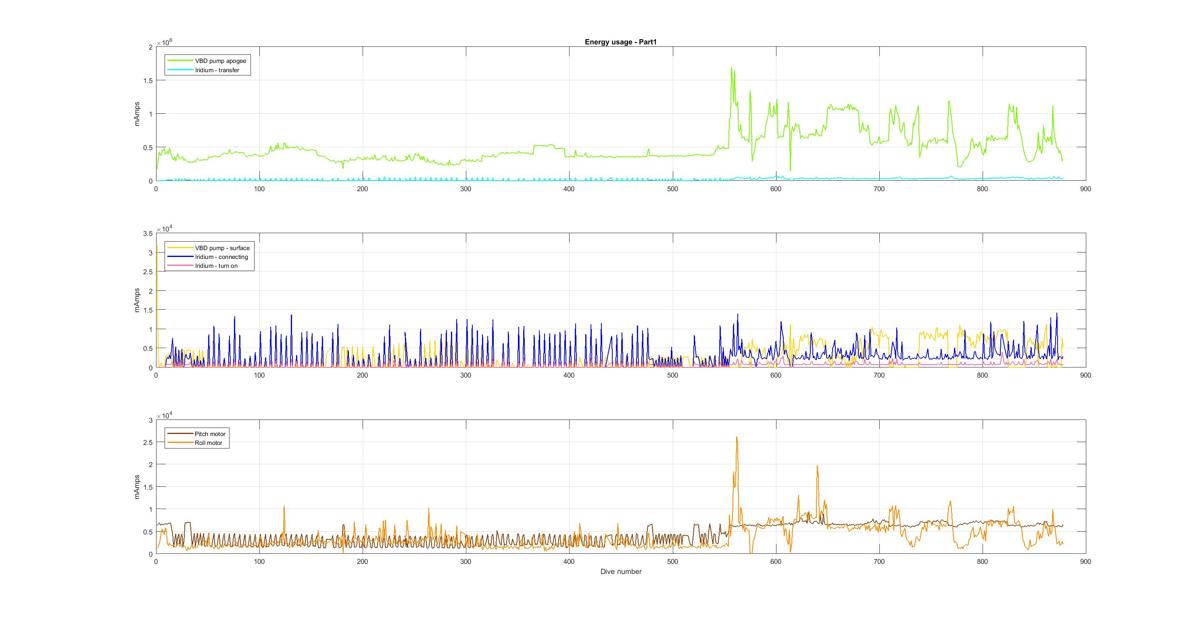This screenshot has height=622, width=1200.
Task: Click the '900' x-tick under the bottom plot
Action: [1085, 563]
